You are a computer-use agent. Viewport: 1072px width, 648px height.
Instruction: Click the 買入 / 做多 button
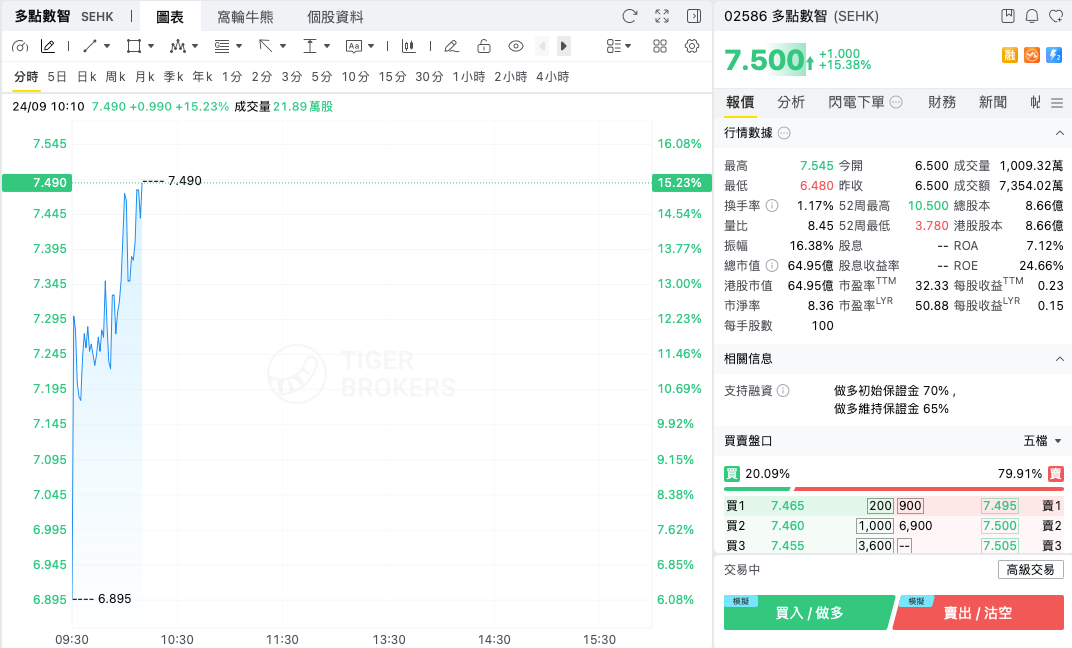tap(809, 612)
